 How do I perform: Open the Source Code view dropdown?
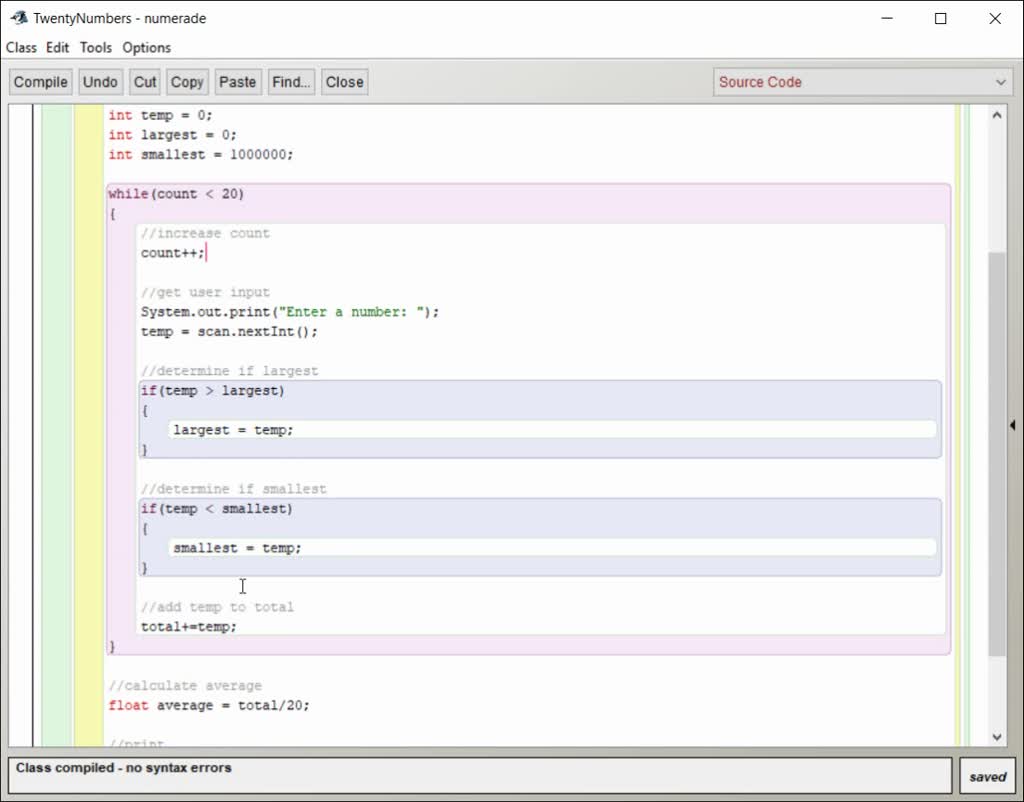863,82
